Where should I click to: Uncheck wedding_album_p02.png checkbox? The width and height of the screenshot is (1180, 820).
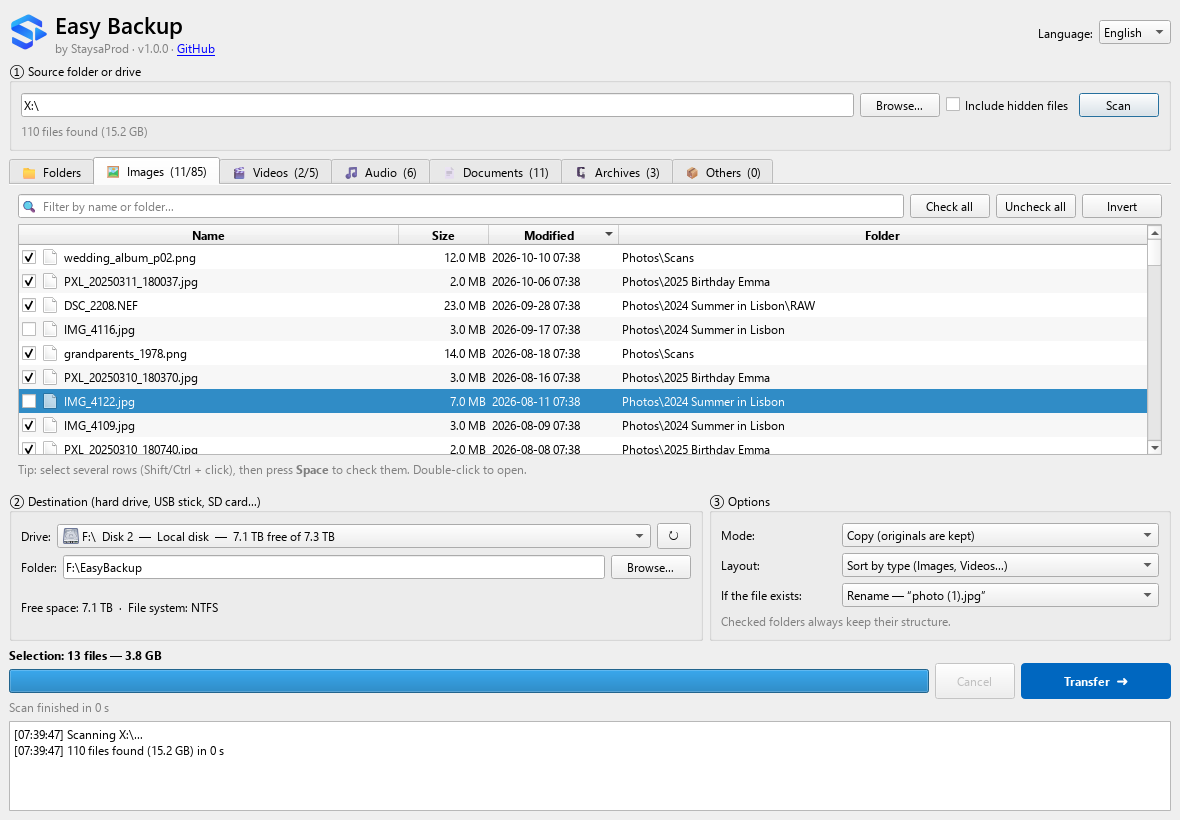pos(29,257)
